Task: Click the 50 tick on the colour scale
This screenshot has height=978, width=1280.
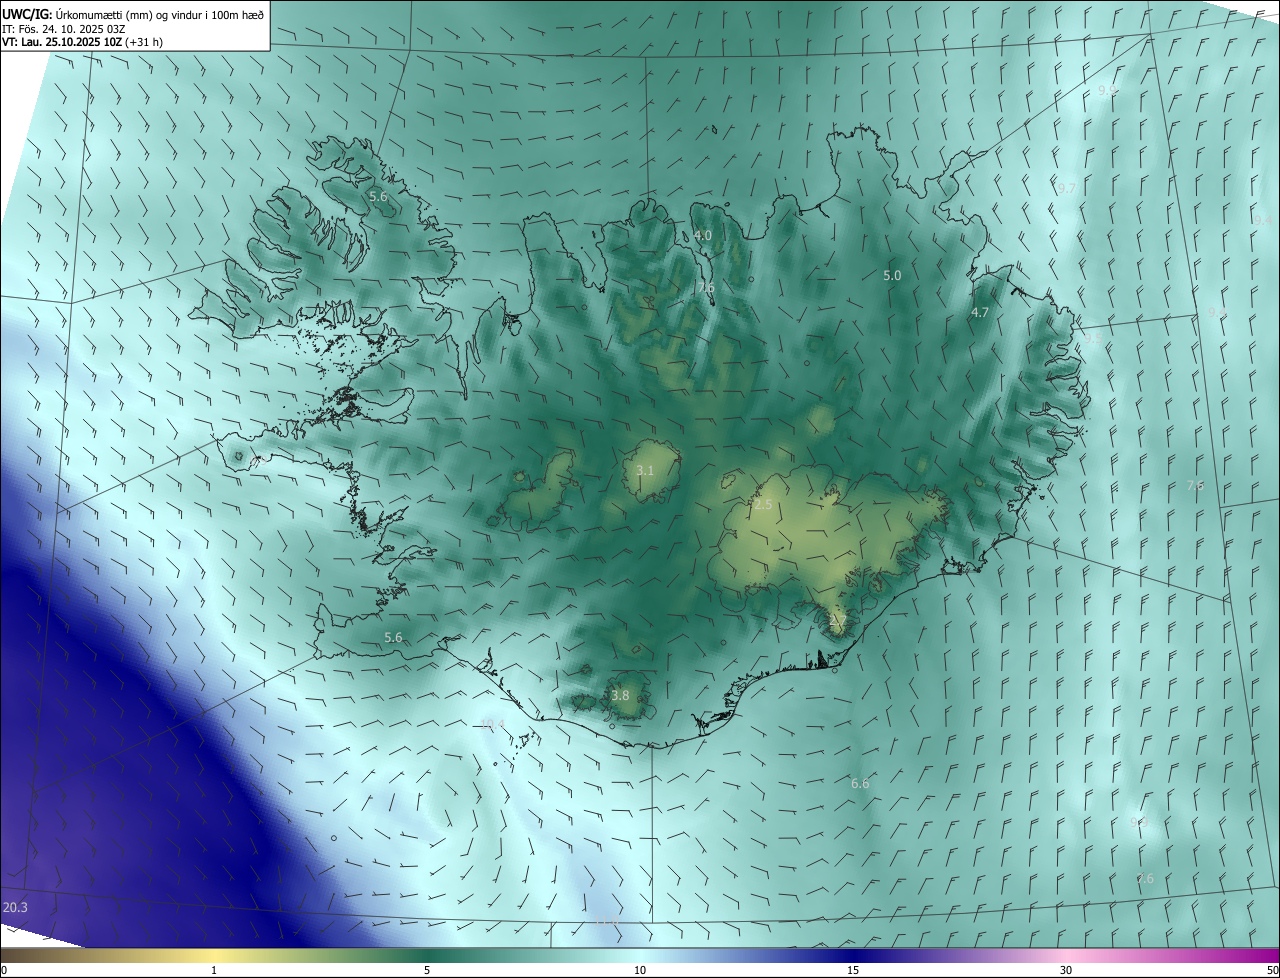Action: click(x=1272, y=970)
